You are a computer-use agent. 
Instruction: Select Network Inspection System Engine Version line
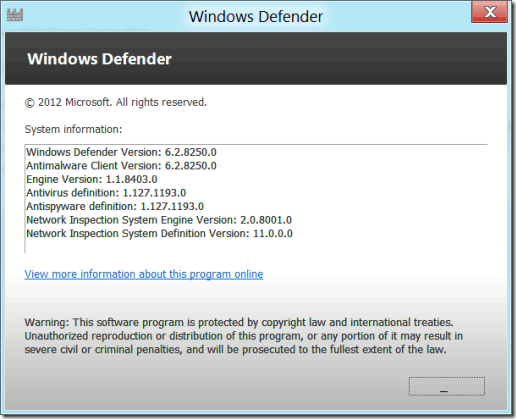(159, 220)
